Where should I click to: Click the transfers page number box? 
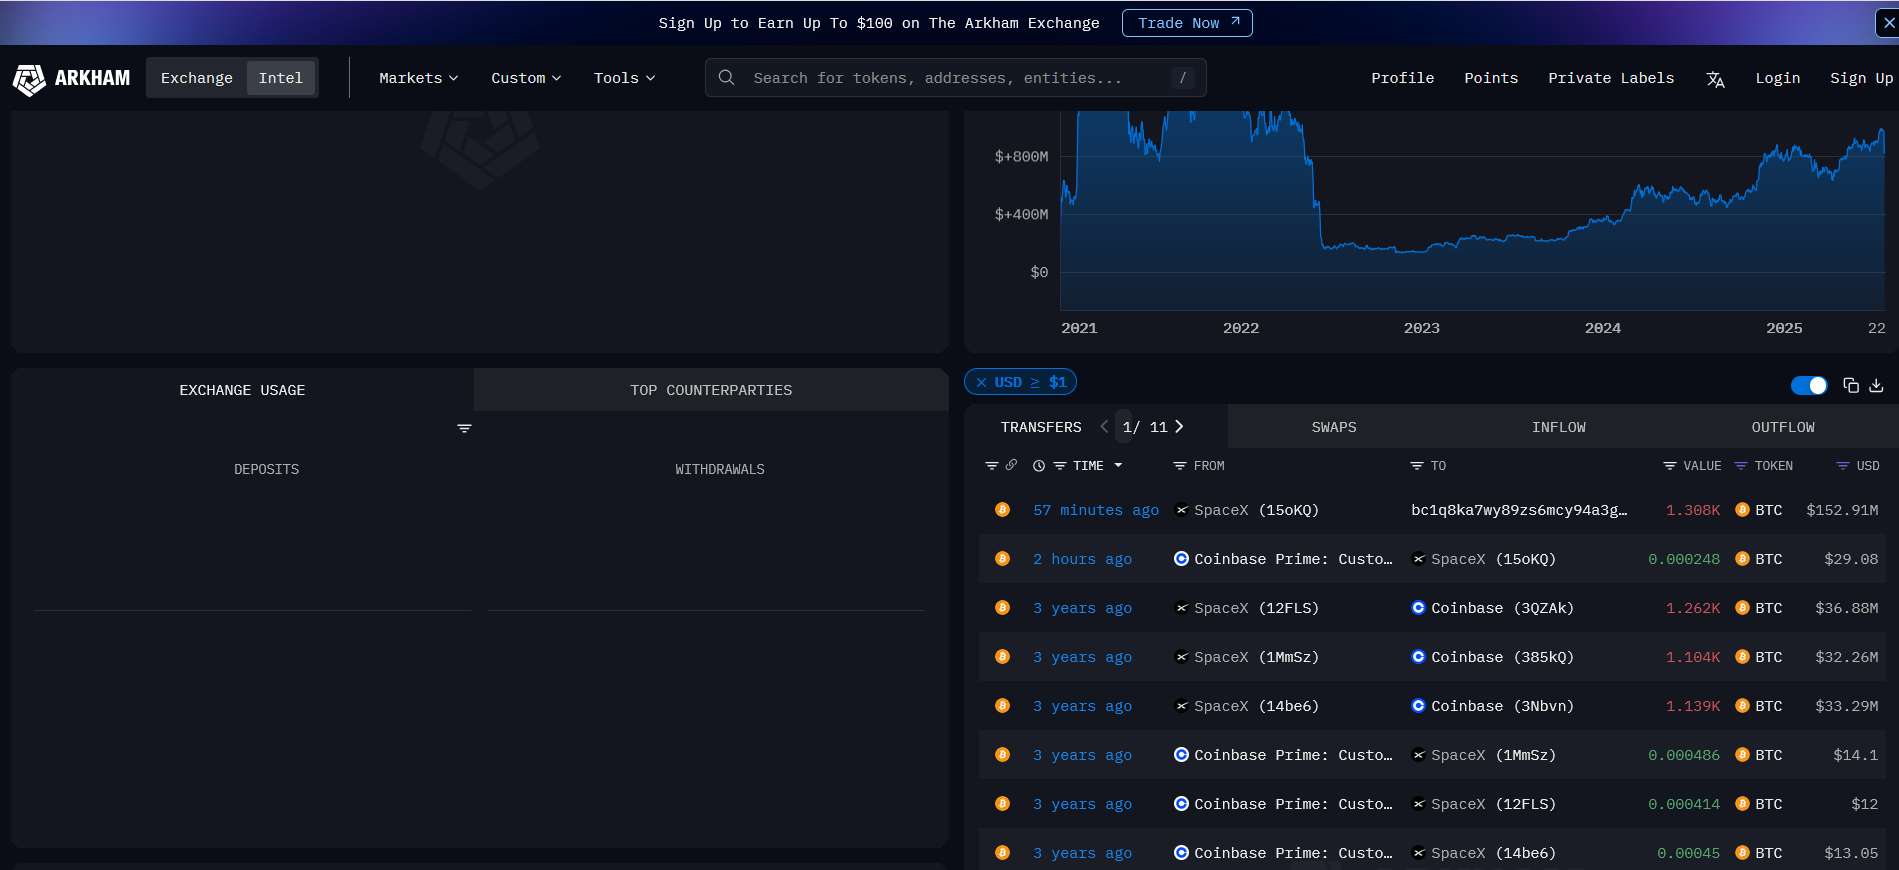[x=1125, y=427]
